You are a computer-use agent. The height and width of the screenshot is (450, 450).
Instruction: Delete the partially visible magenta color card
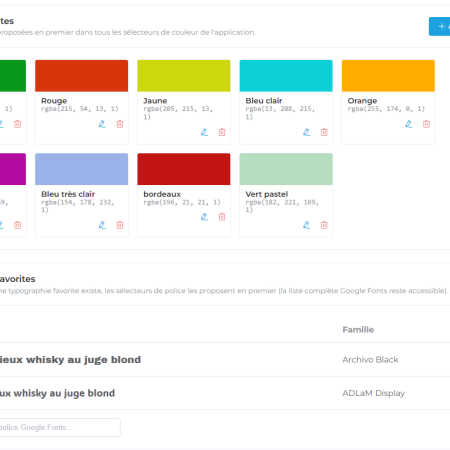[x=18, y=225]
